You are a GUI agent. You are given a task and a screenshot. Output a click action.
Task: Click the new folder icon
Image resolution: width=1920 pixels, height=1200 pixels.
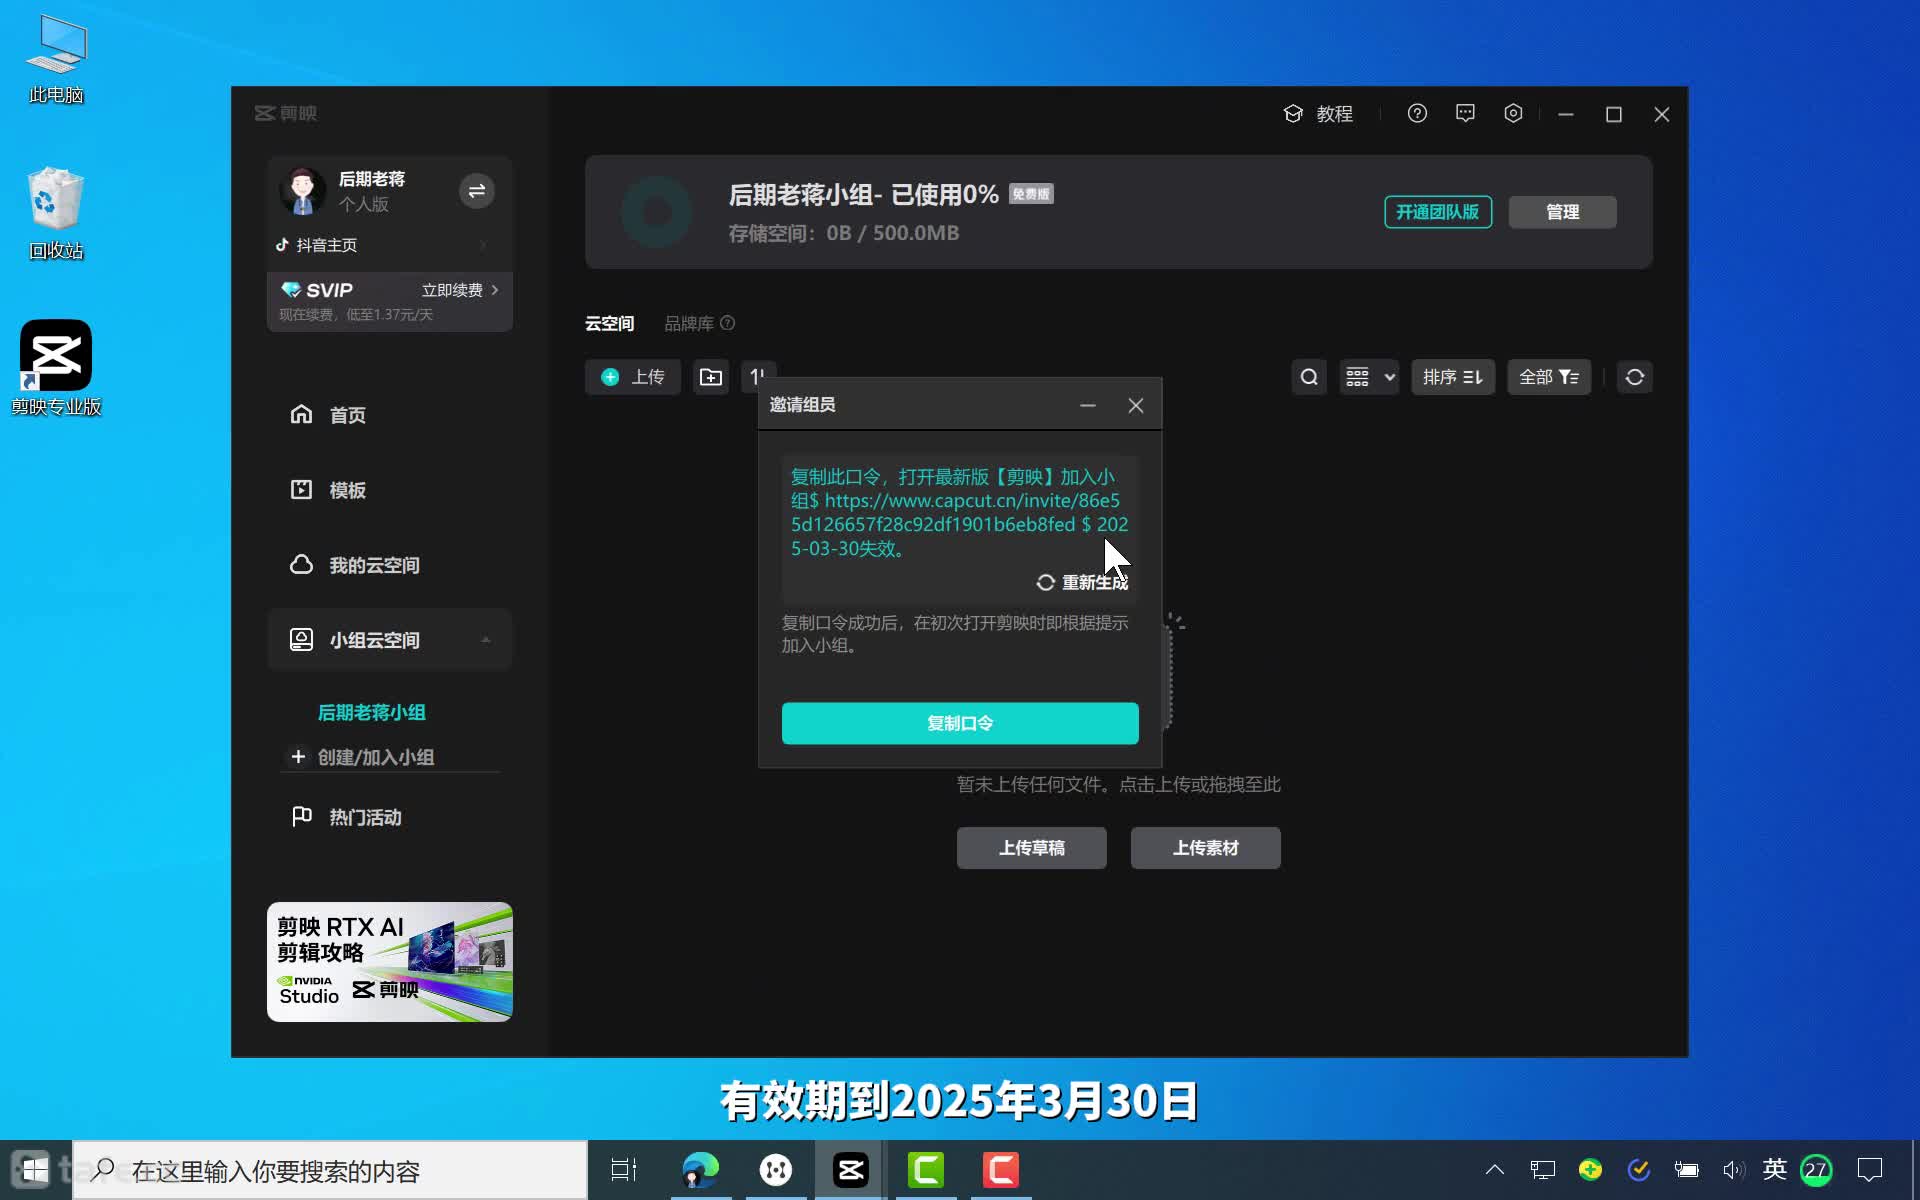(711, 377)
